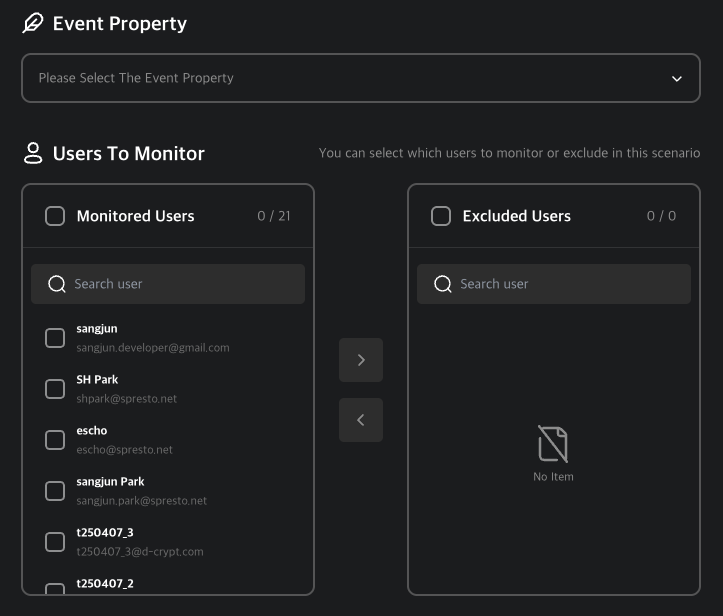Expand Event Property list via chevron arrow

pos(677,78)
